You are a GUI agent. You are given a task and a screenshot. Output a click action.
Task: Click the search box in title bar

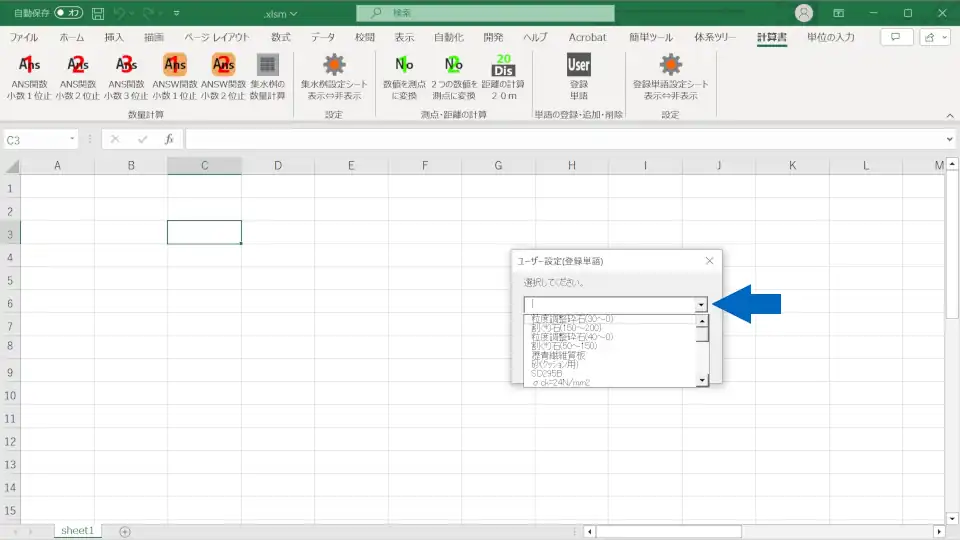(486, 13)
